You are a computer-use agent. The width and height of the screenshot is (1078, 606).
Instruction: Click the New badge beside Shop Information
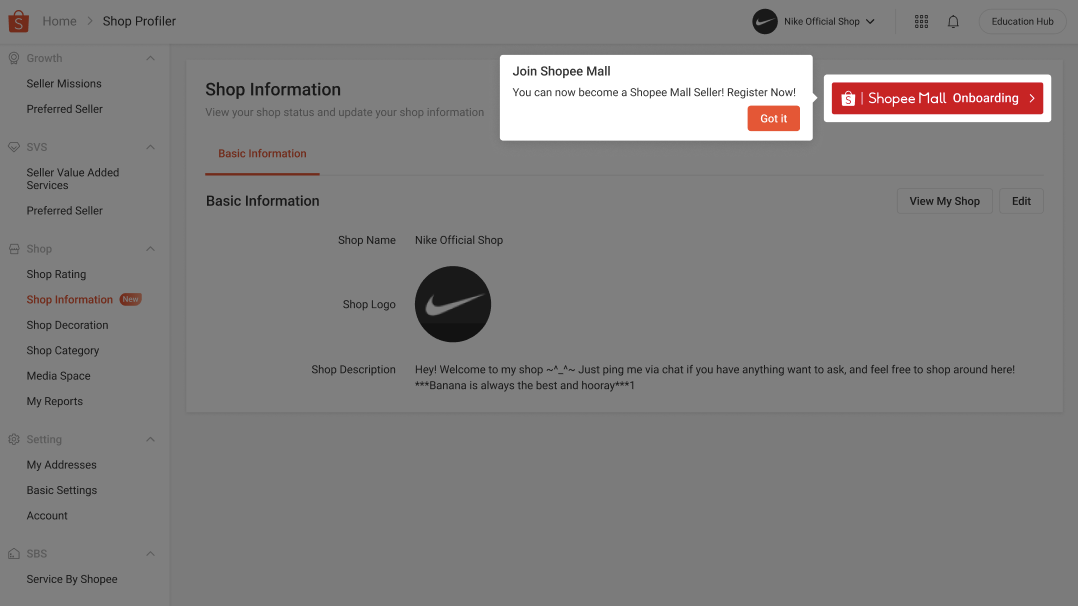[130, 298]
